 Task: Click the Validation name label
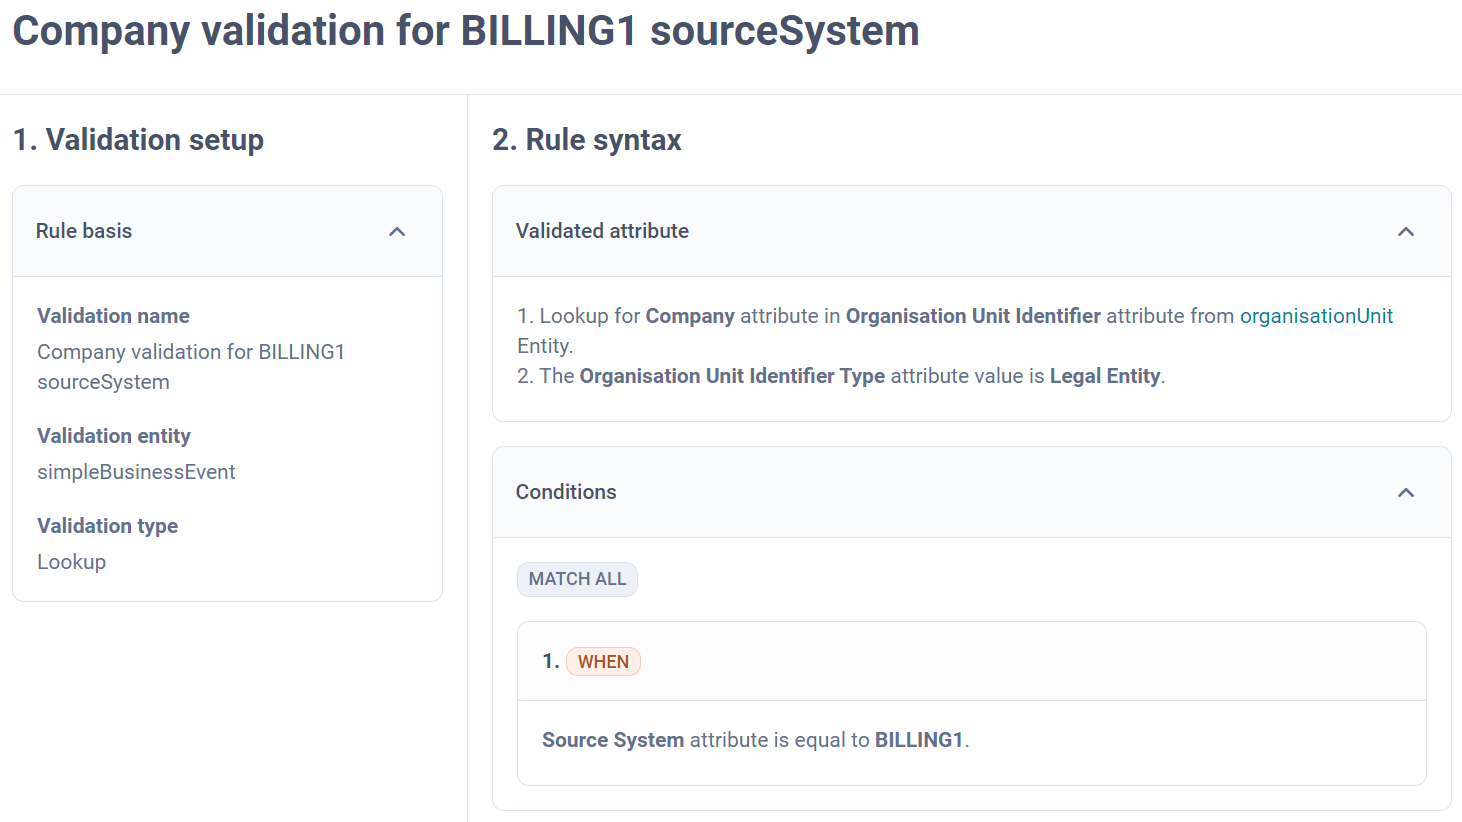113,316
